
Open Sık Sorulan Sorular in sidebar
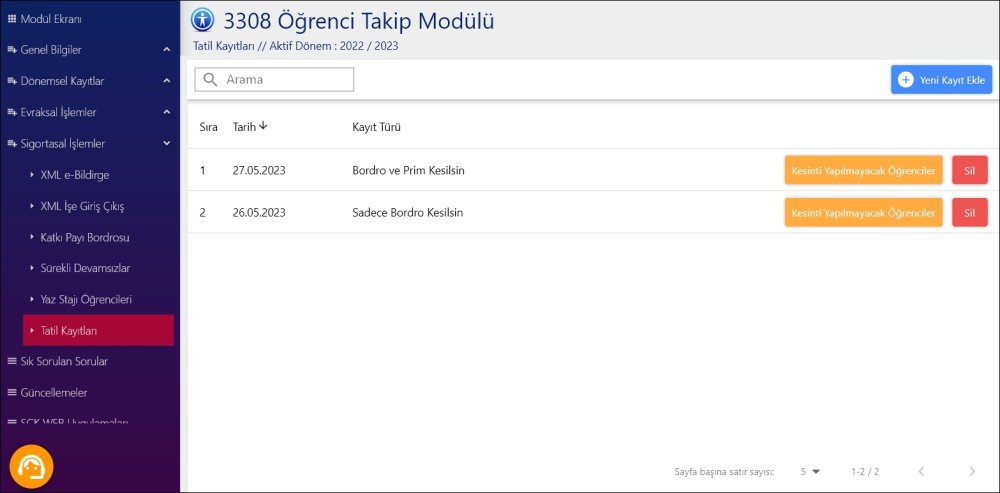click(x=64, y=361)
